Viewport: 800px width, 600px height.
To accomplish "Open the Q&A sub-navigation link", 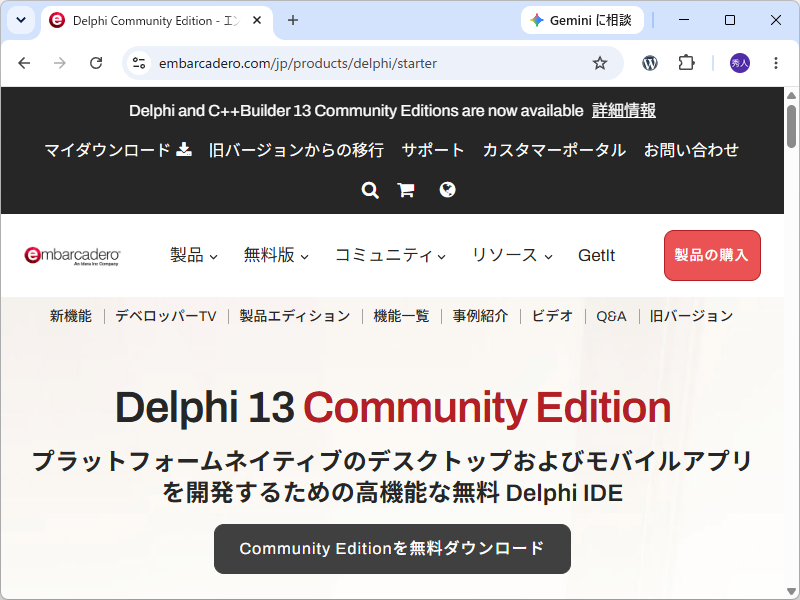I will pyautogui.click(x=611, y=316).
